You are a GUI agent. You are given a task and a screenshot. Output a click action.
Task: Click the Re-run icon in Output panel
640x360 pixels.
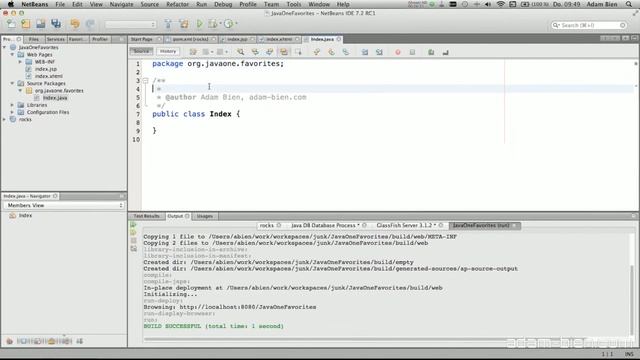[133, 225]
